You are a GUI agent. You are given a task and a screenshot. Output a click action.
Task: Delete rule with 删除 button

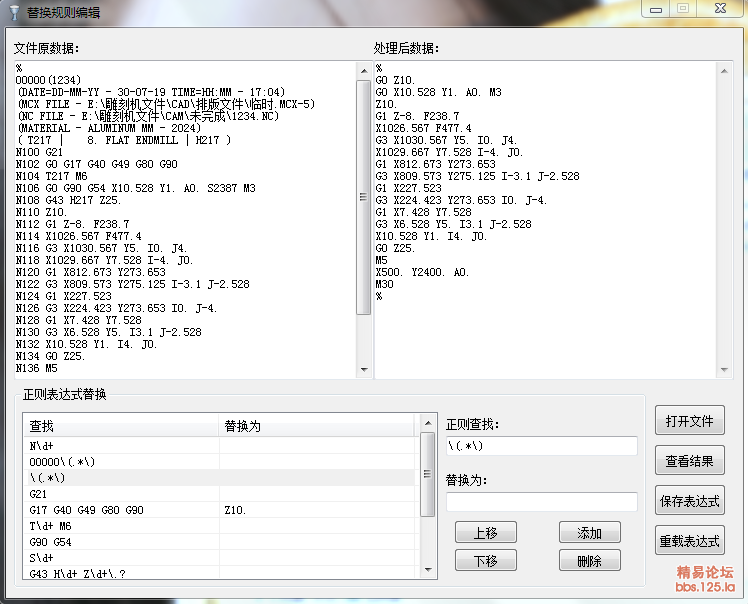click(590, 561)
